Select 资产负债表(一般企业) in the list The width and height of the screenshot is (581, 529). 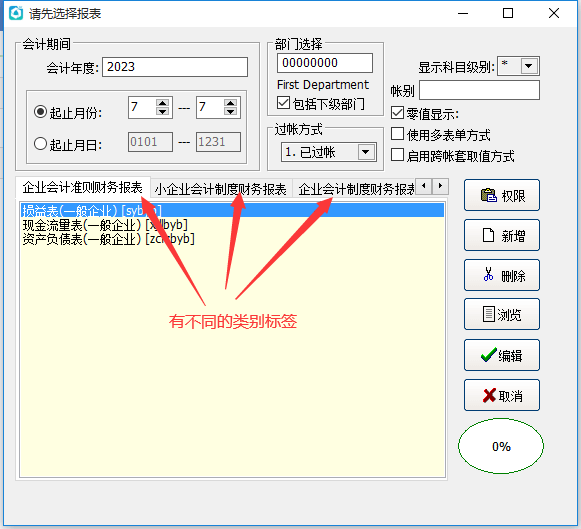(108, 239)
